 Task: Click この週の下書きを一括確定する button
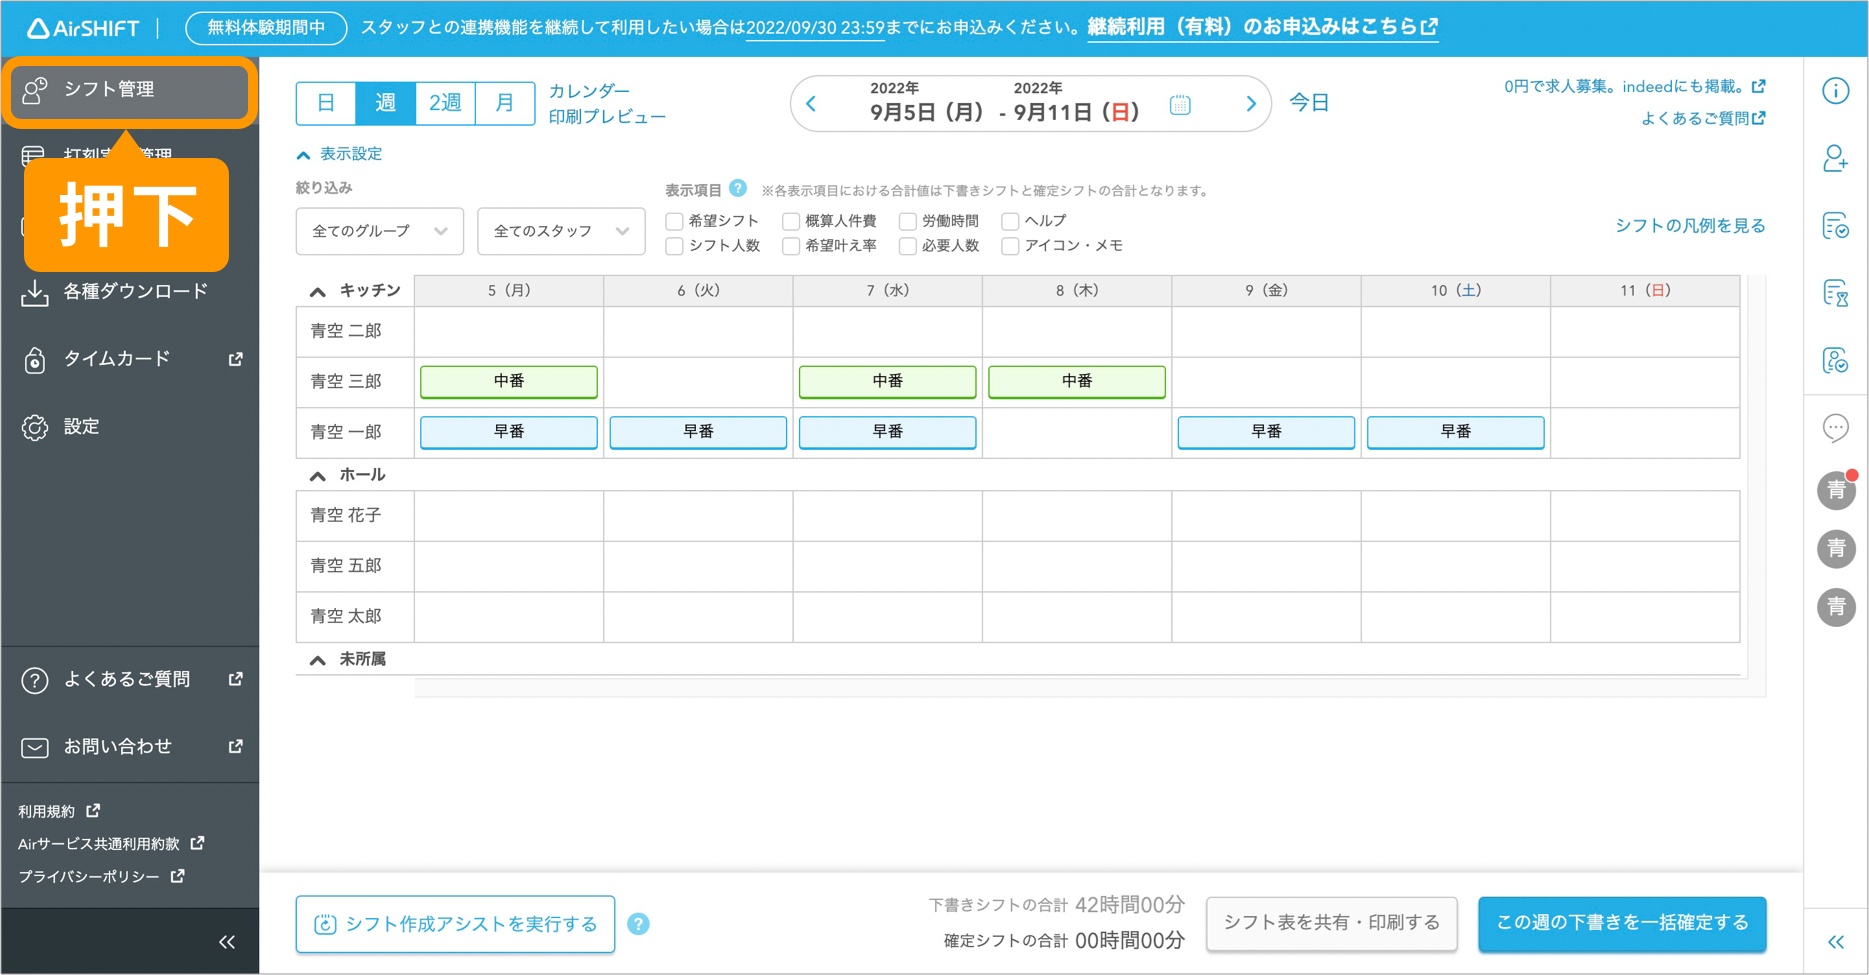tap(1621, 923)
